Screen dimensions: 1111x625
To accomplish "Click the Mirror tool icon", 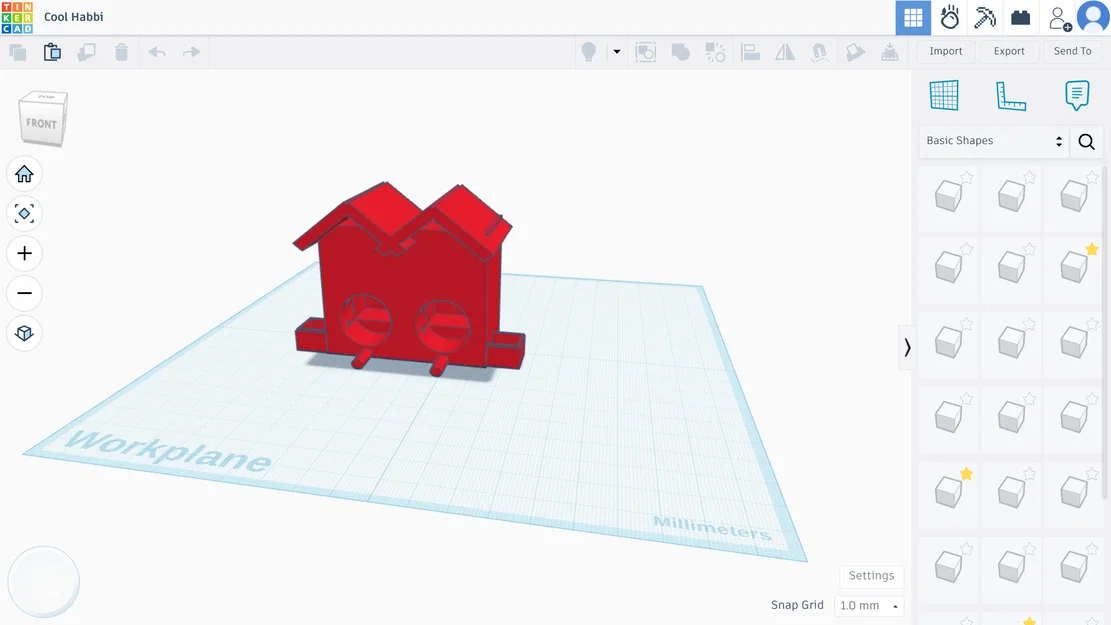I will [x=785, y=52].
